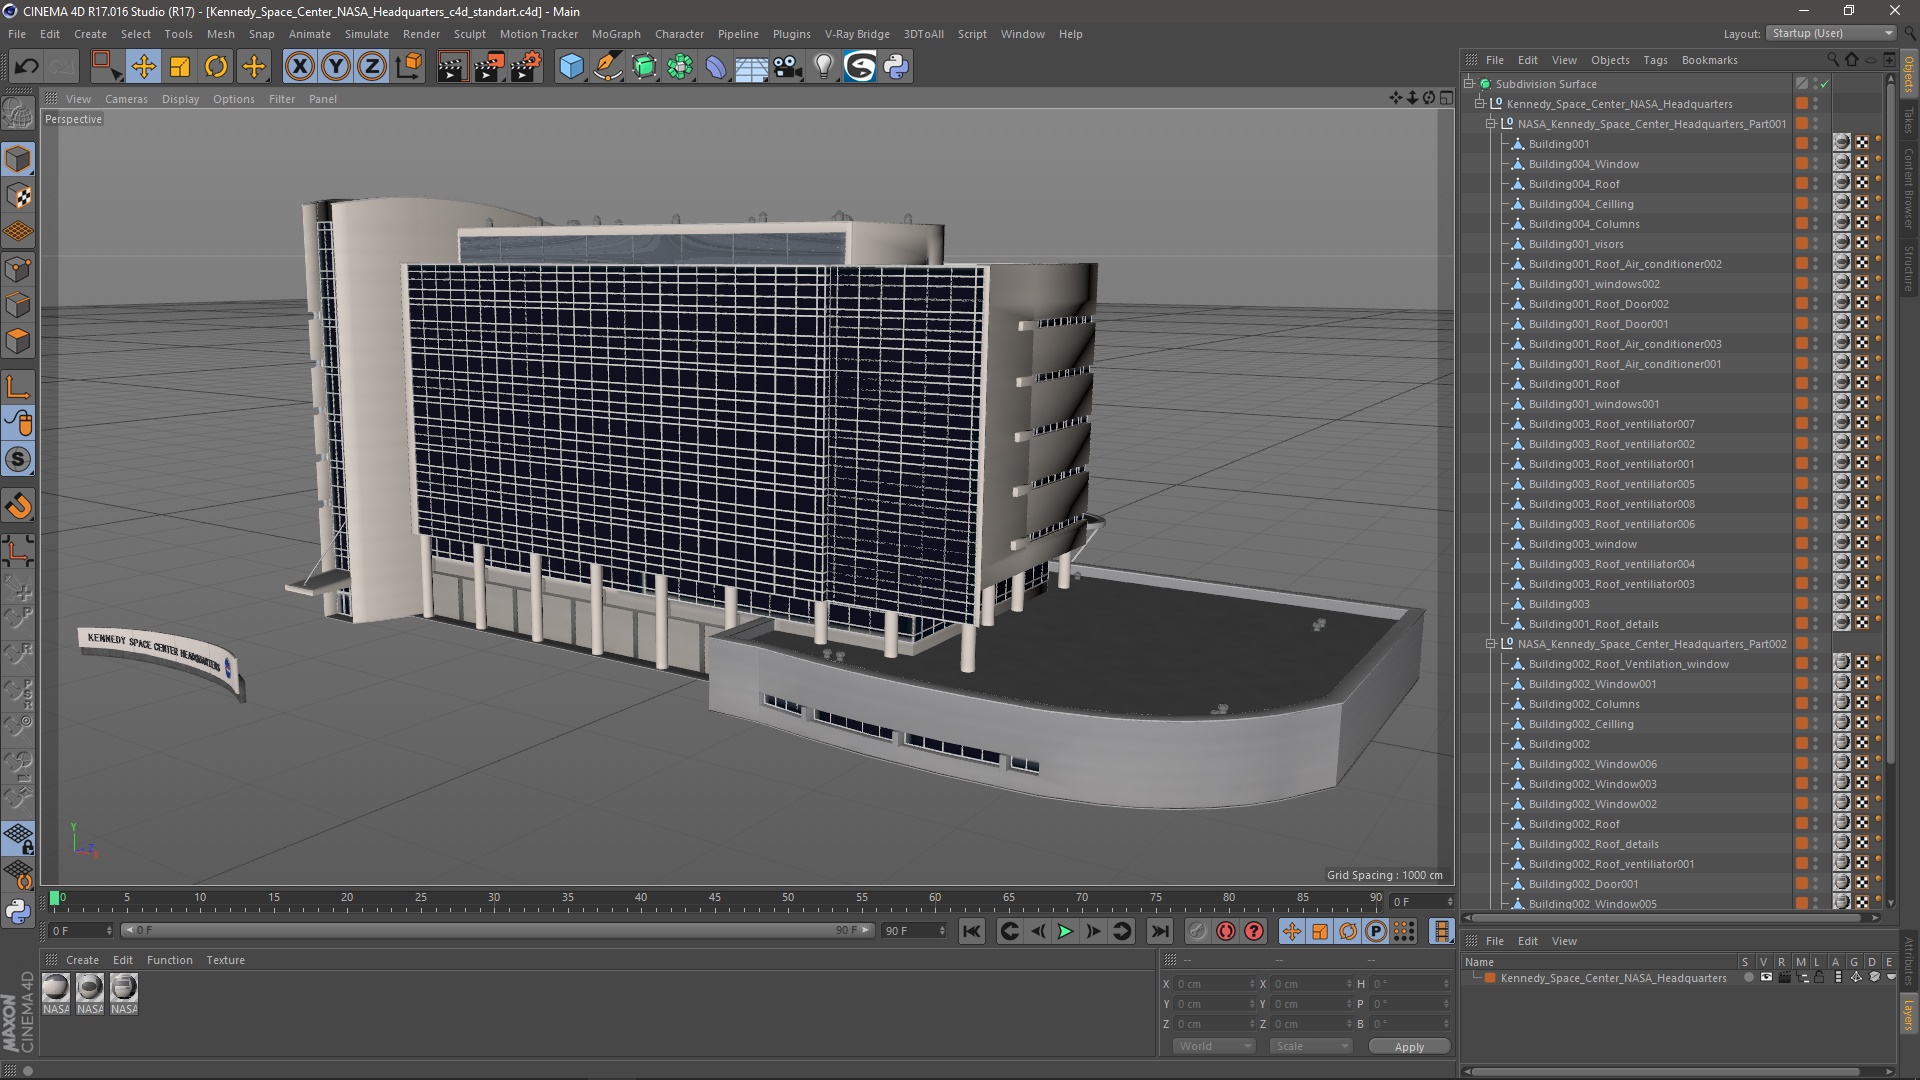Add a camera object

pos(788,67)
